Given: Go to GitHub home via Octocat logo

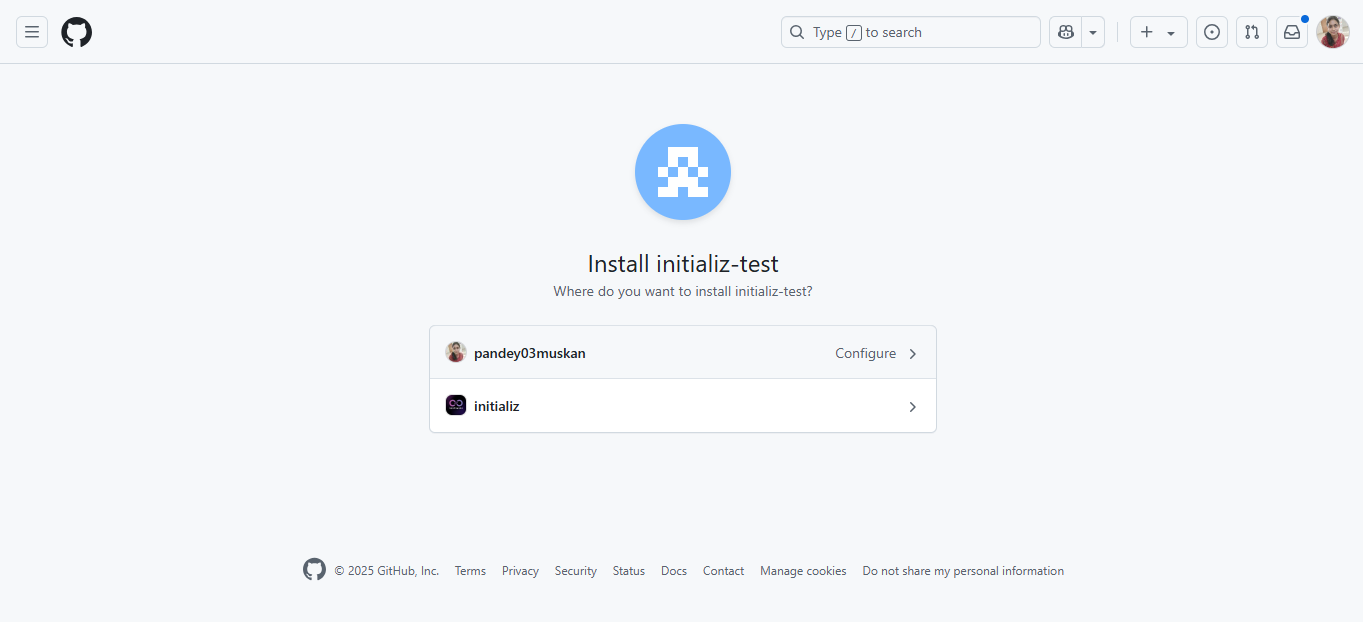Looking at the screenshot, I should (x=77, y=32).
